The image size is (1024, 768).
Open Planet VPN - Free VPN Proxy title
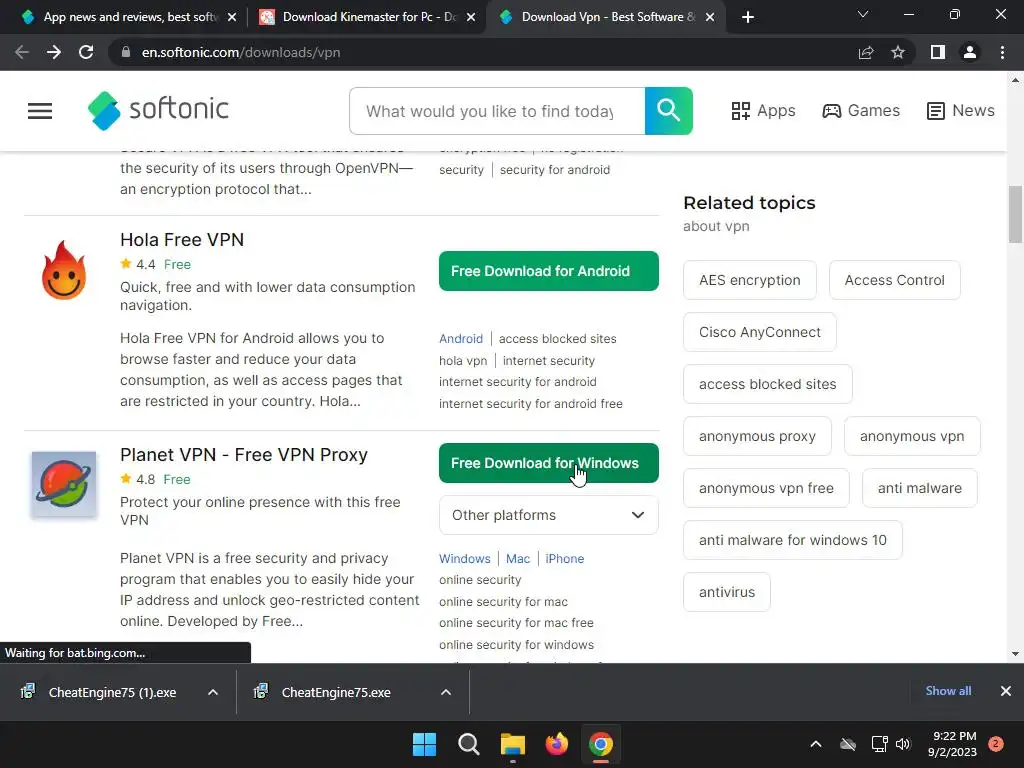pyautogui.click(x=244, y=455)
